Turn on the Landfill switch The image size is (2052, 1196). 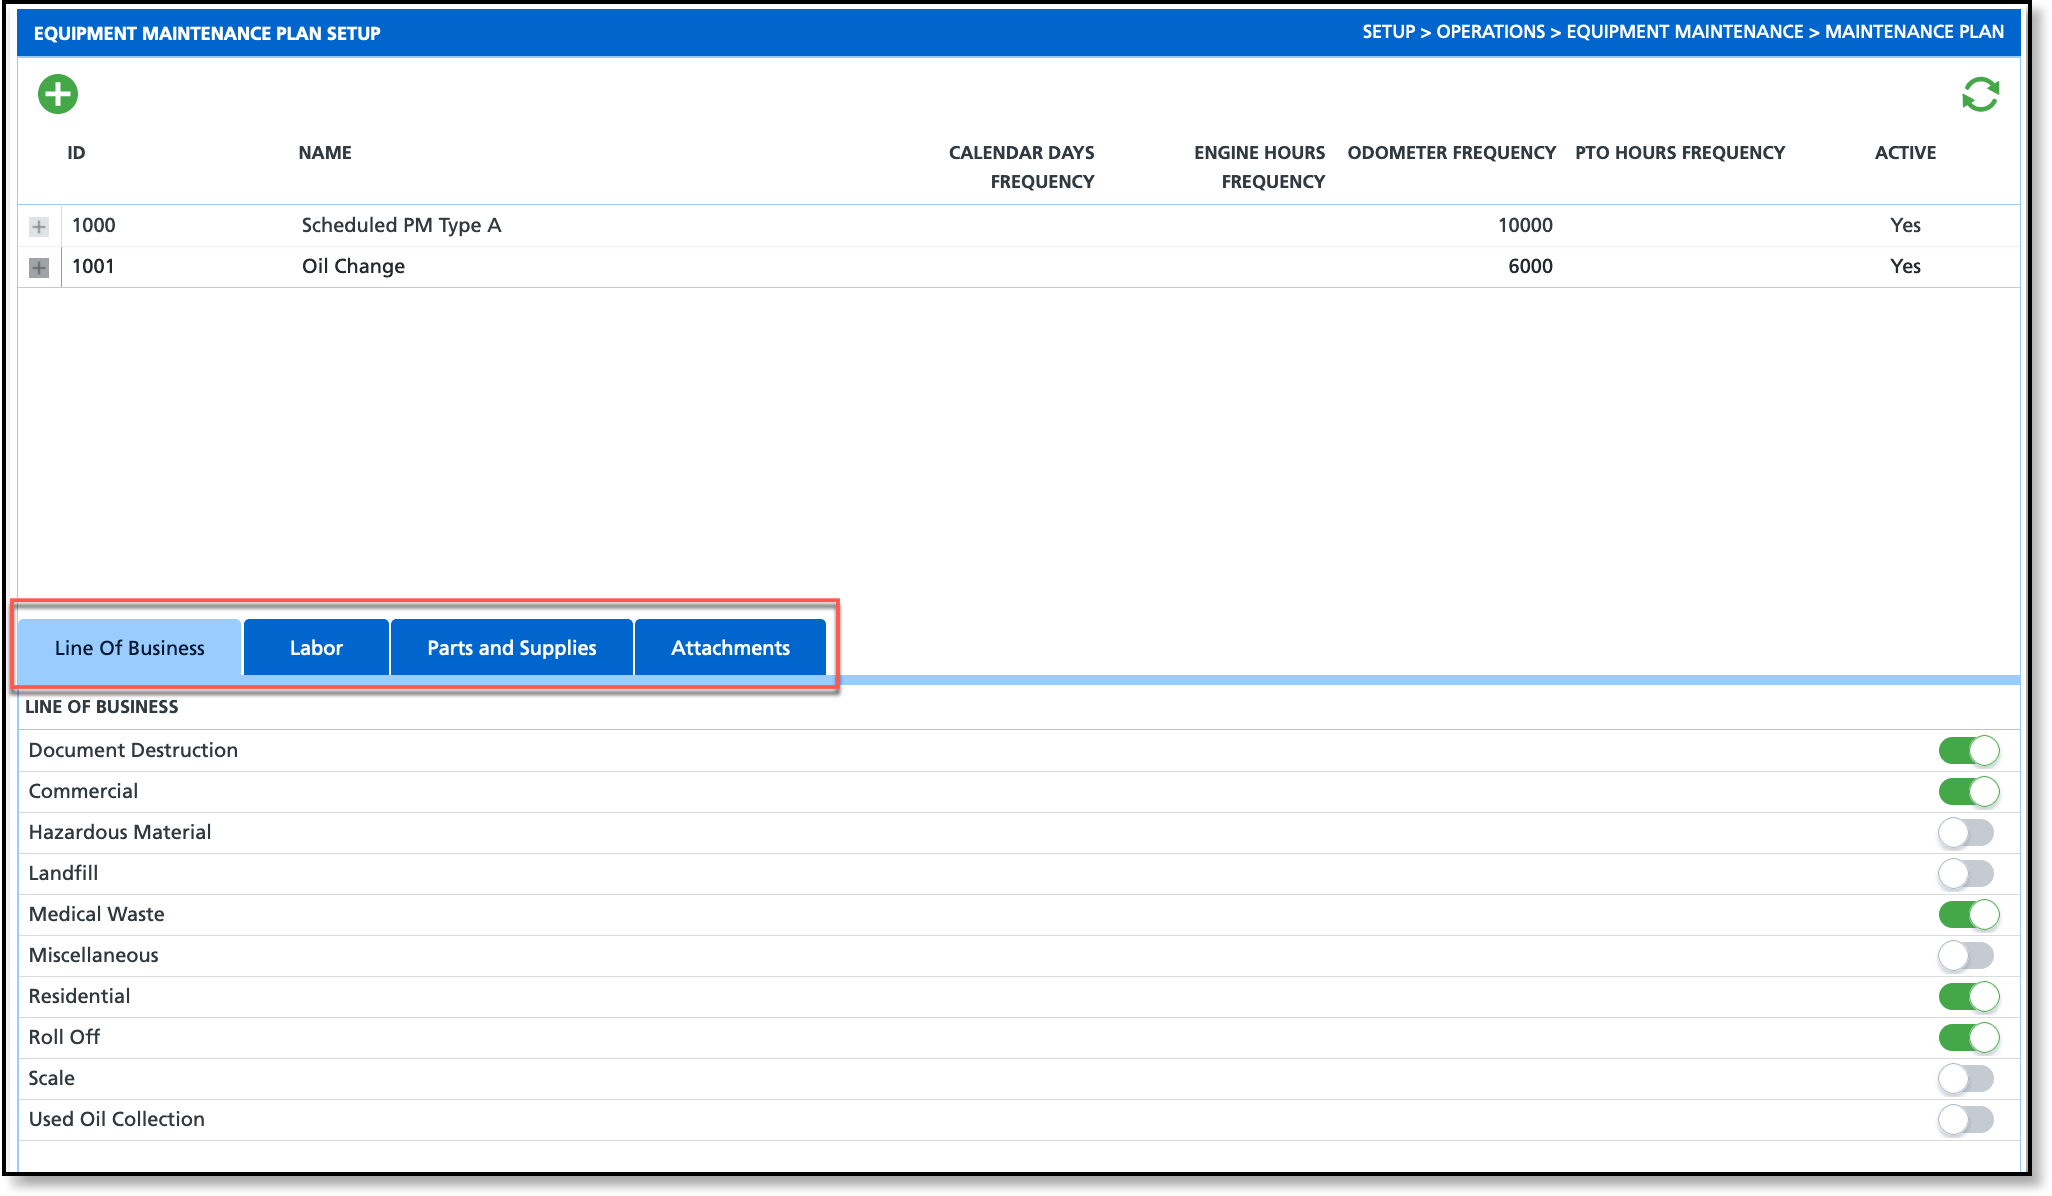pos(1965,874)
